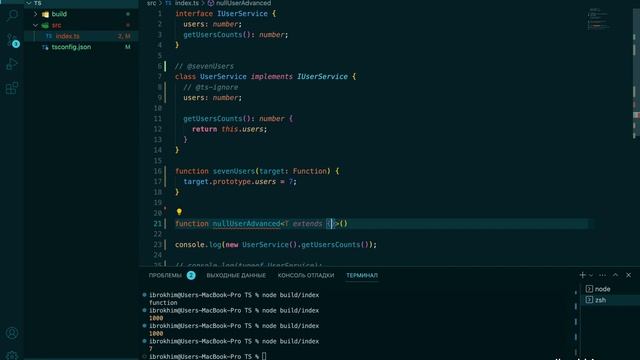Switch to the ВЫХОДНЫЕ ДАННЫЕ tab
This screenshot has height=360, width=640.
pyautogui.click(x=236, y=276)
